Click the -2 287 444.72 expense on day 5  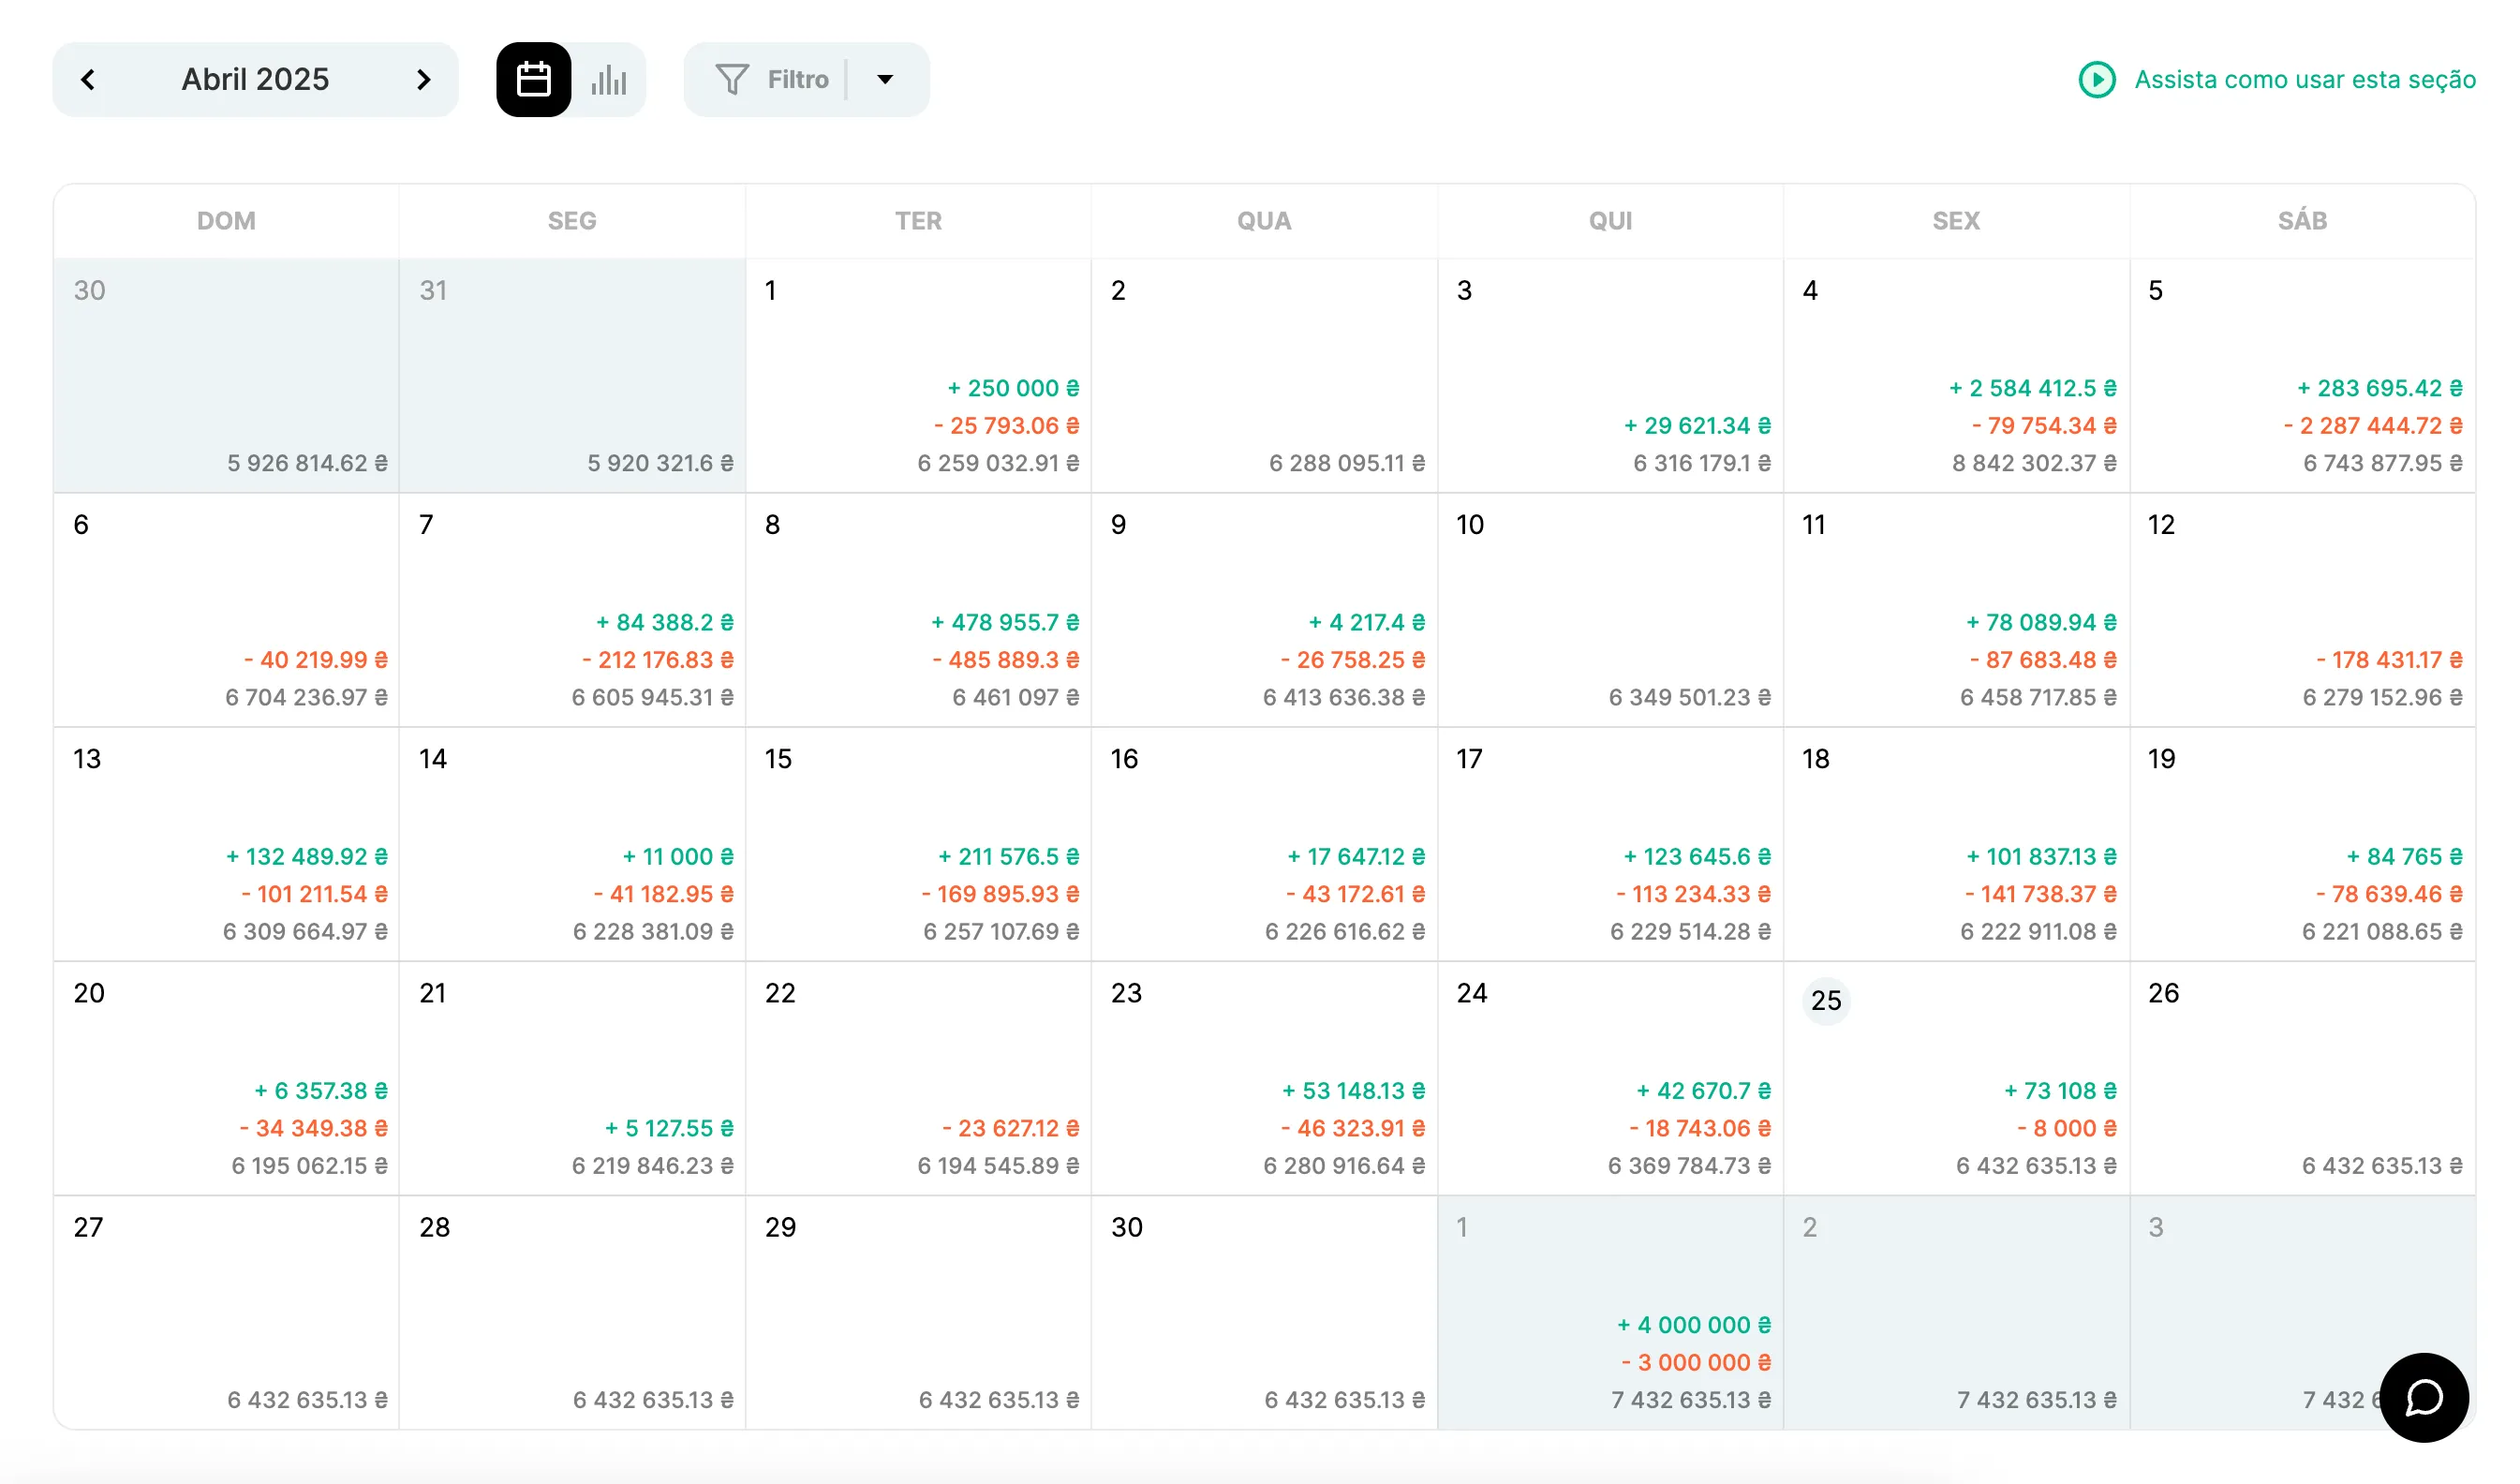[2372, 426]
